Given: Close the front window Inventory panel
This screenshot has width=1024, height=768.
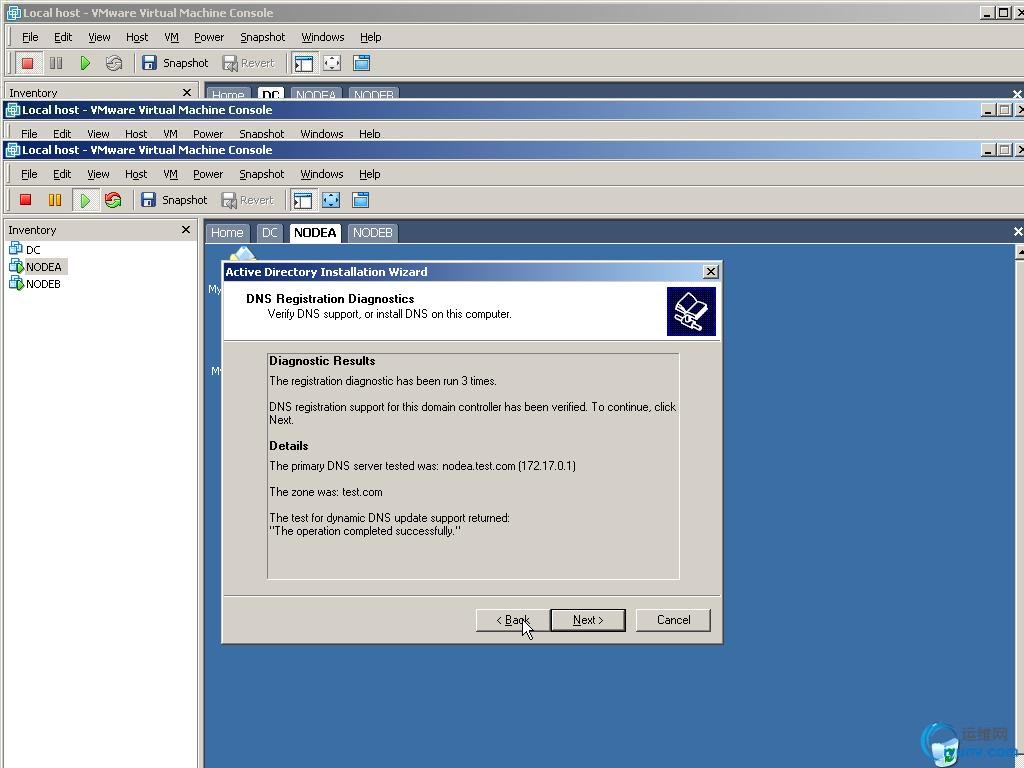Looking at the screenshot, I should (186, 229).
